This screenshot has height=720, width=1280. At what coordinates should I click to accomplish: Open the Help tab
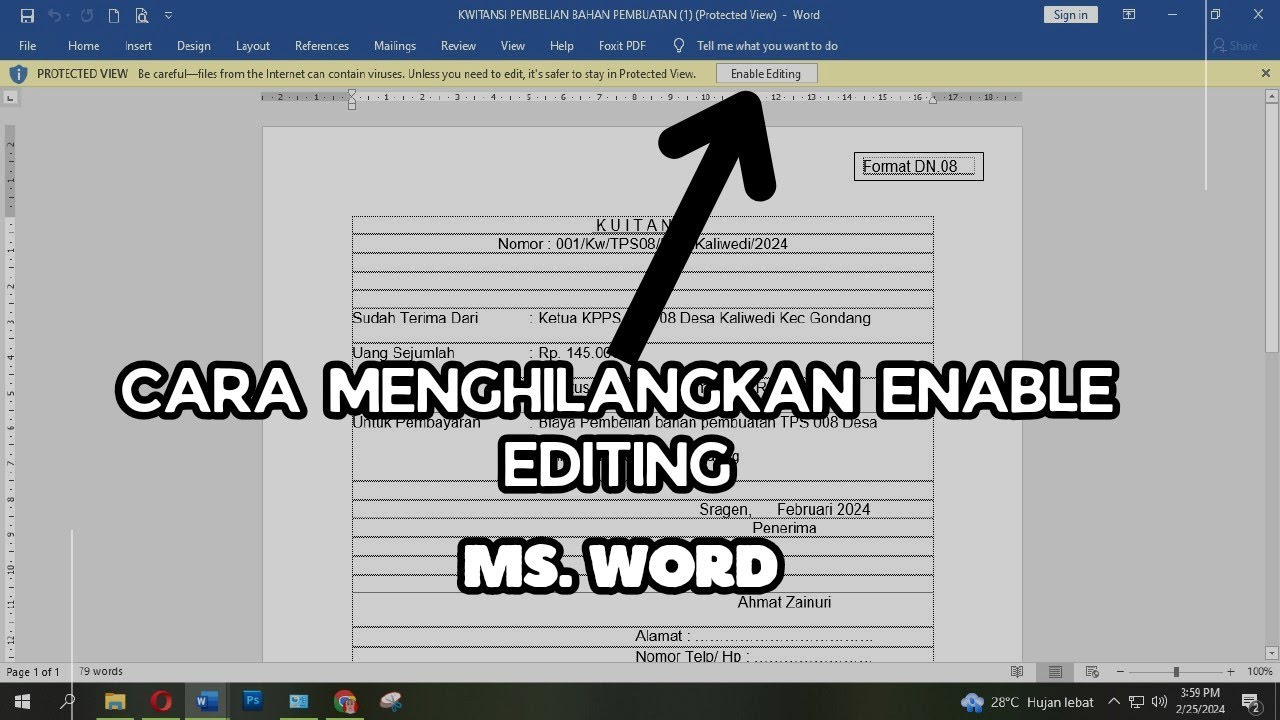click(x=561, y=46)
